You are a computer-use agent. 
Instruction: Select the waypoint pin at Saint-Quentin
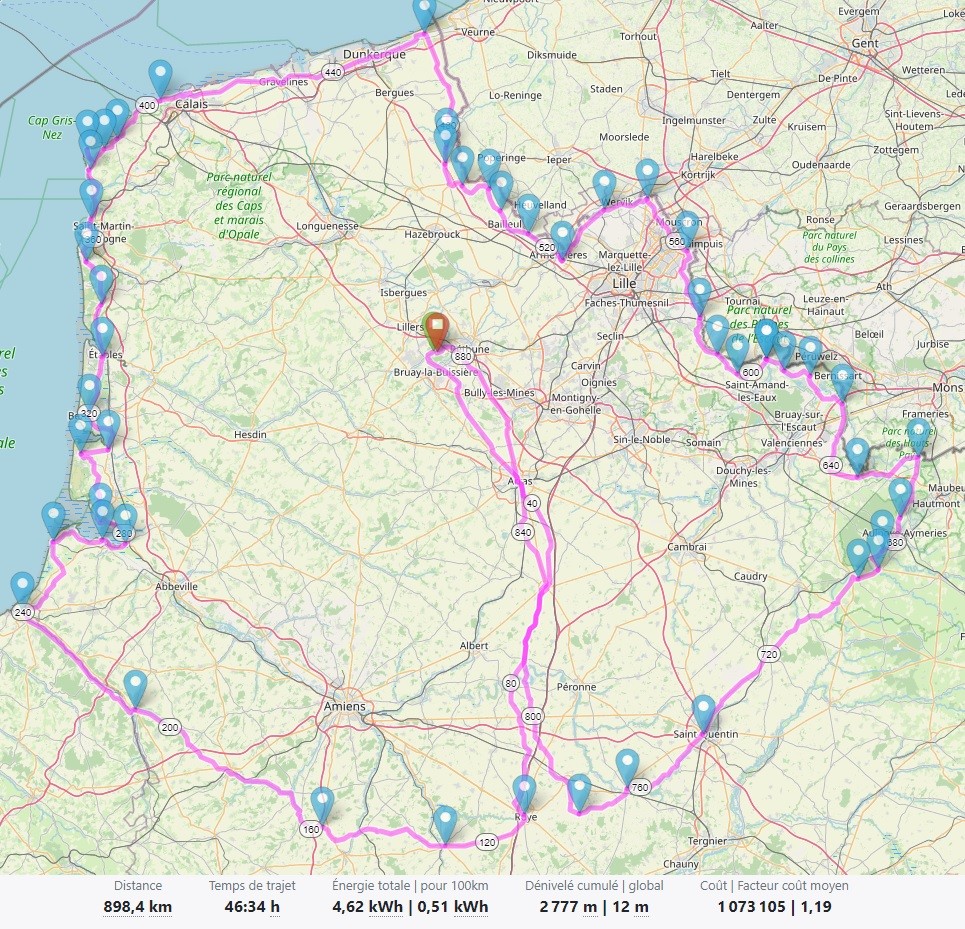[704, 711]
